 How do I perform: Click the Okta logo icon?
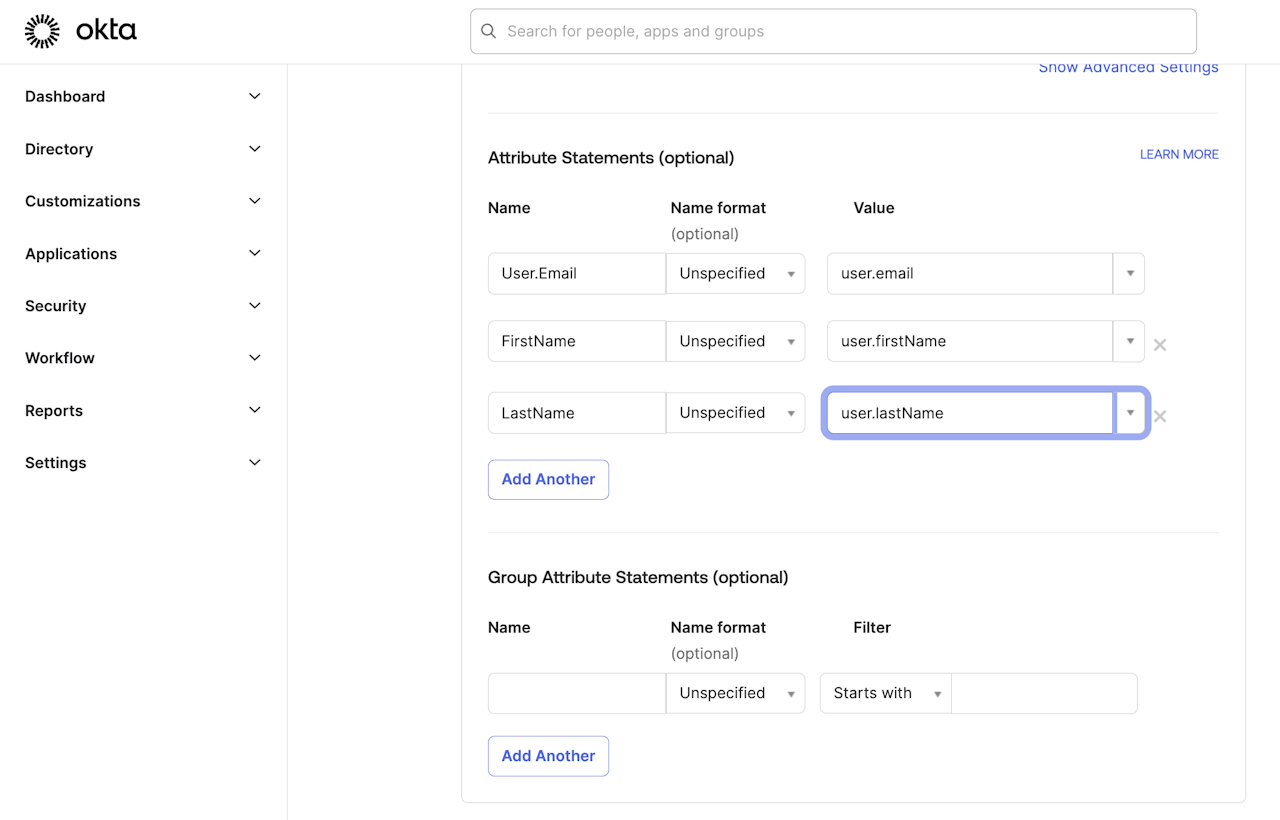[x=42, y=31]
